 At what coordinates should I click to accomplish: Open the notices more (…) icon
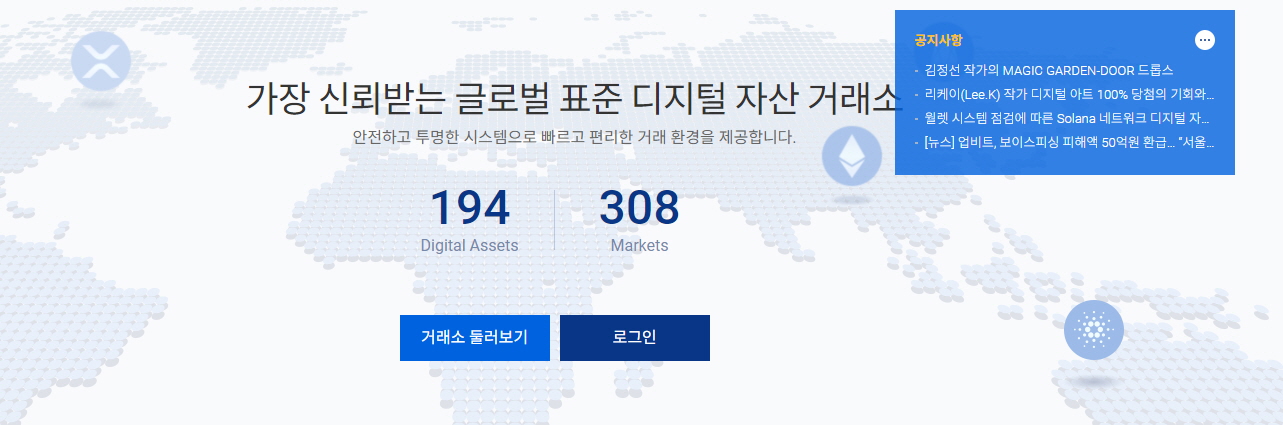(1205, 40)
